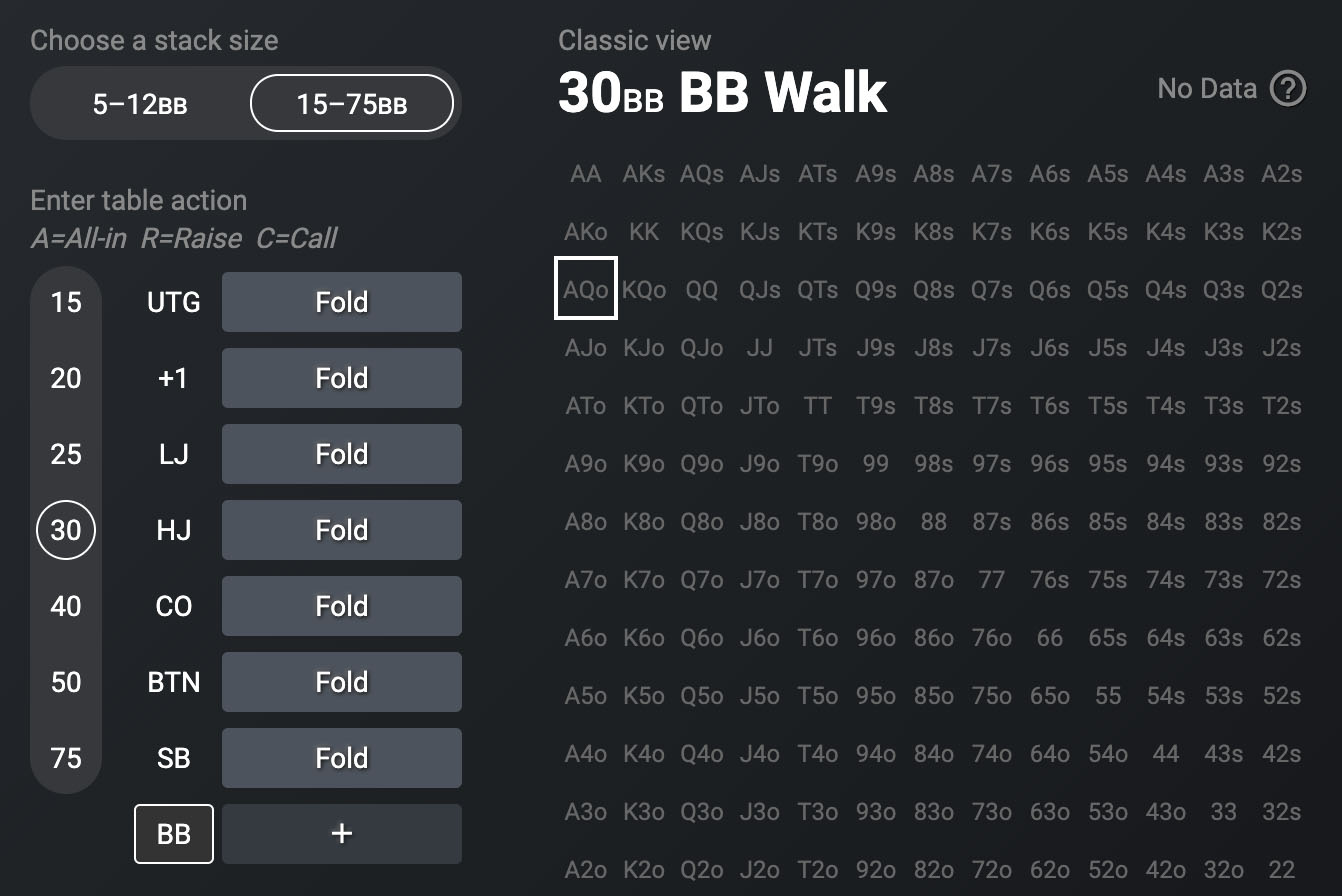The height and width of the screenshot is (896, 1342).
Task: Change the UTG action Fold button
Action: pyautogui.click(x=341, y=302)
